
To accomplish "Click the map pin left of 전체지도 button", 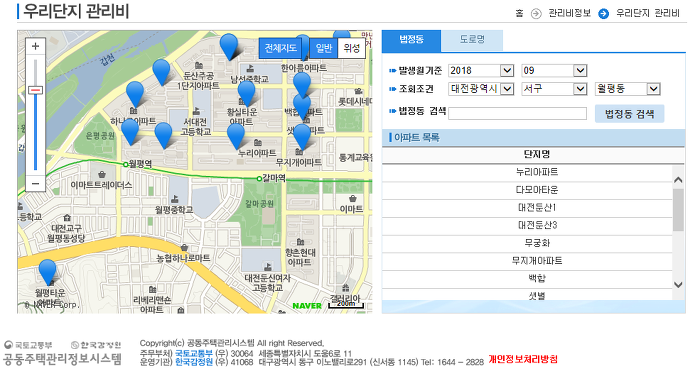I will [229, 47].
